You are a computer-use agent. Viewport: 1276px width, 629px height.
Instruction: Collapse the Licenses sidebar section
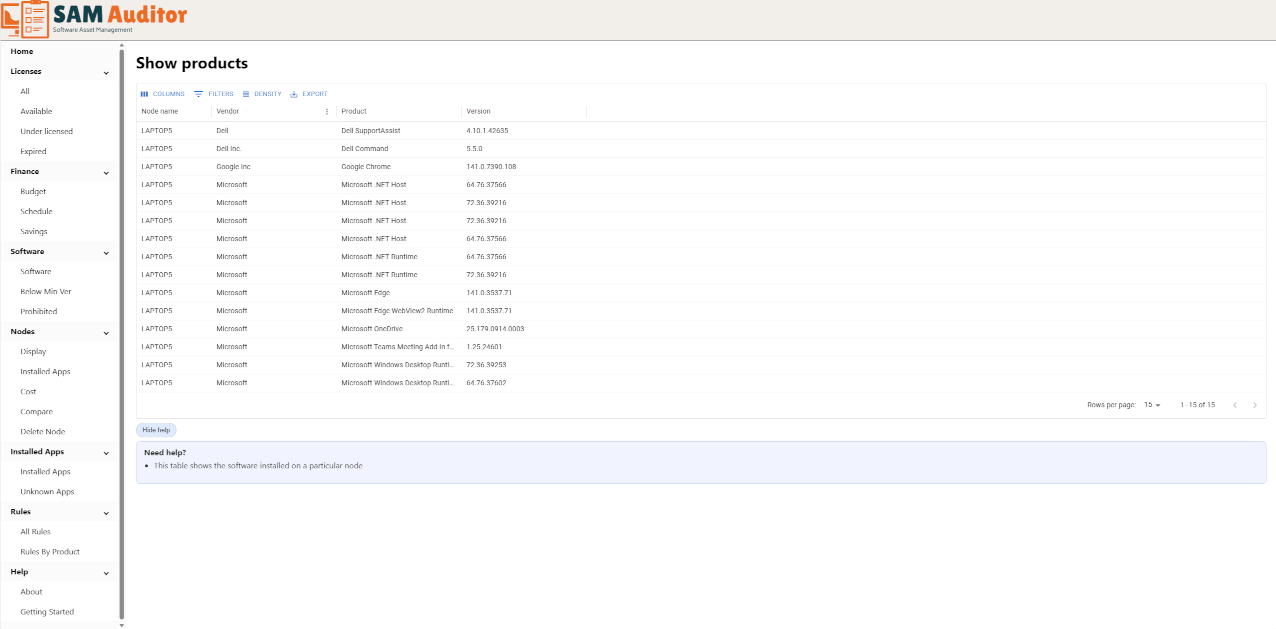pyautogui.click(x=106, y=72)
